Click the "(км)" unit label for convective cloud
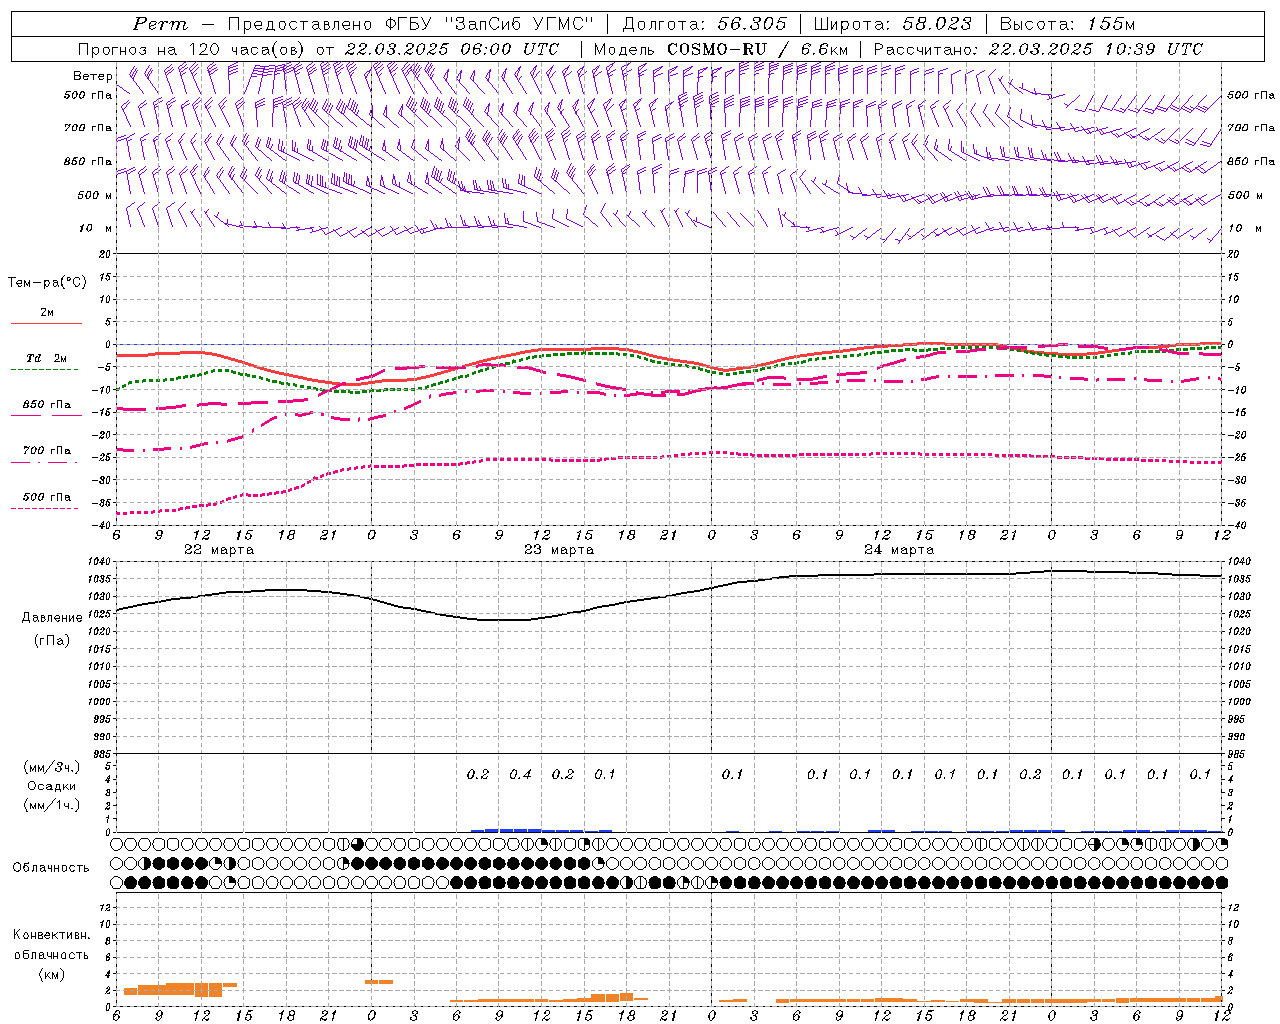The image size is (1280, 1024). tap(51, 974)
